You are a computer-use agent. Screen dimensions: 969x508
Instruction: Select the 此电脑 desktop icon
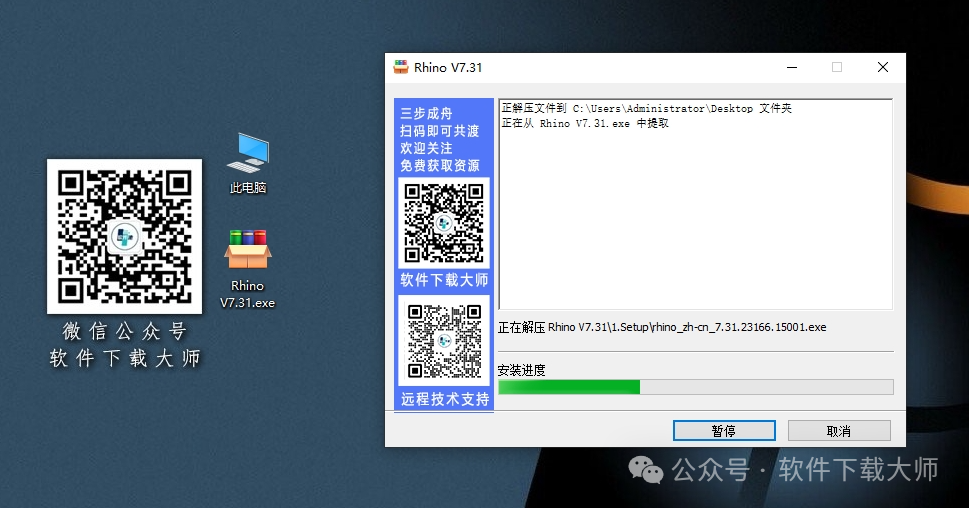248,163
